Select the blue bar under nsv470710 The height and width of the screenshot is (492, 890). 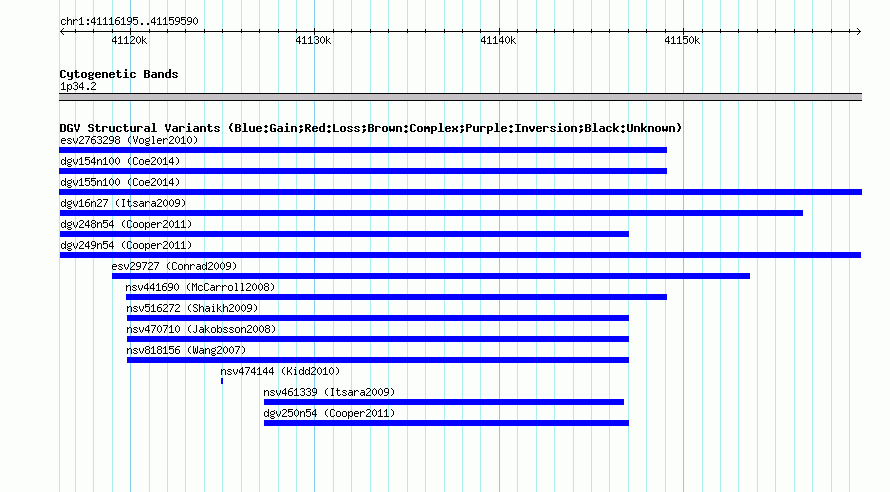(x=378, y=339)
